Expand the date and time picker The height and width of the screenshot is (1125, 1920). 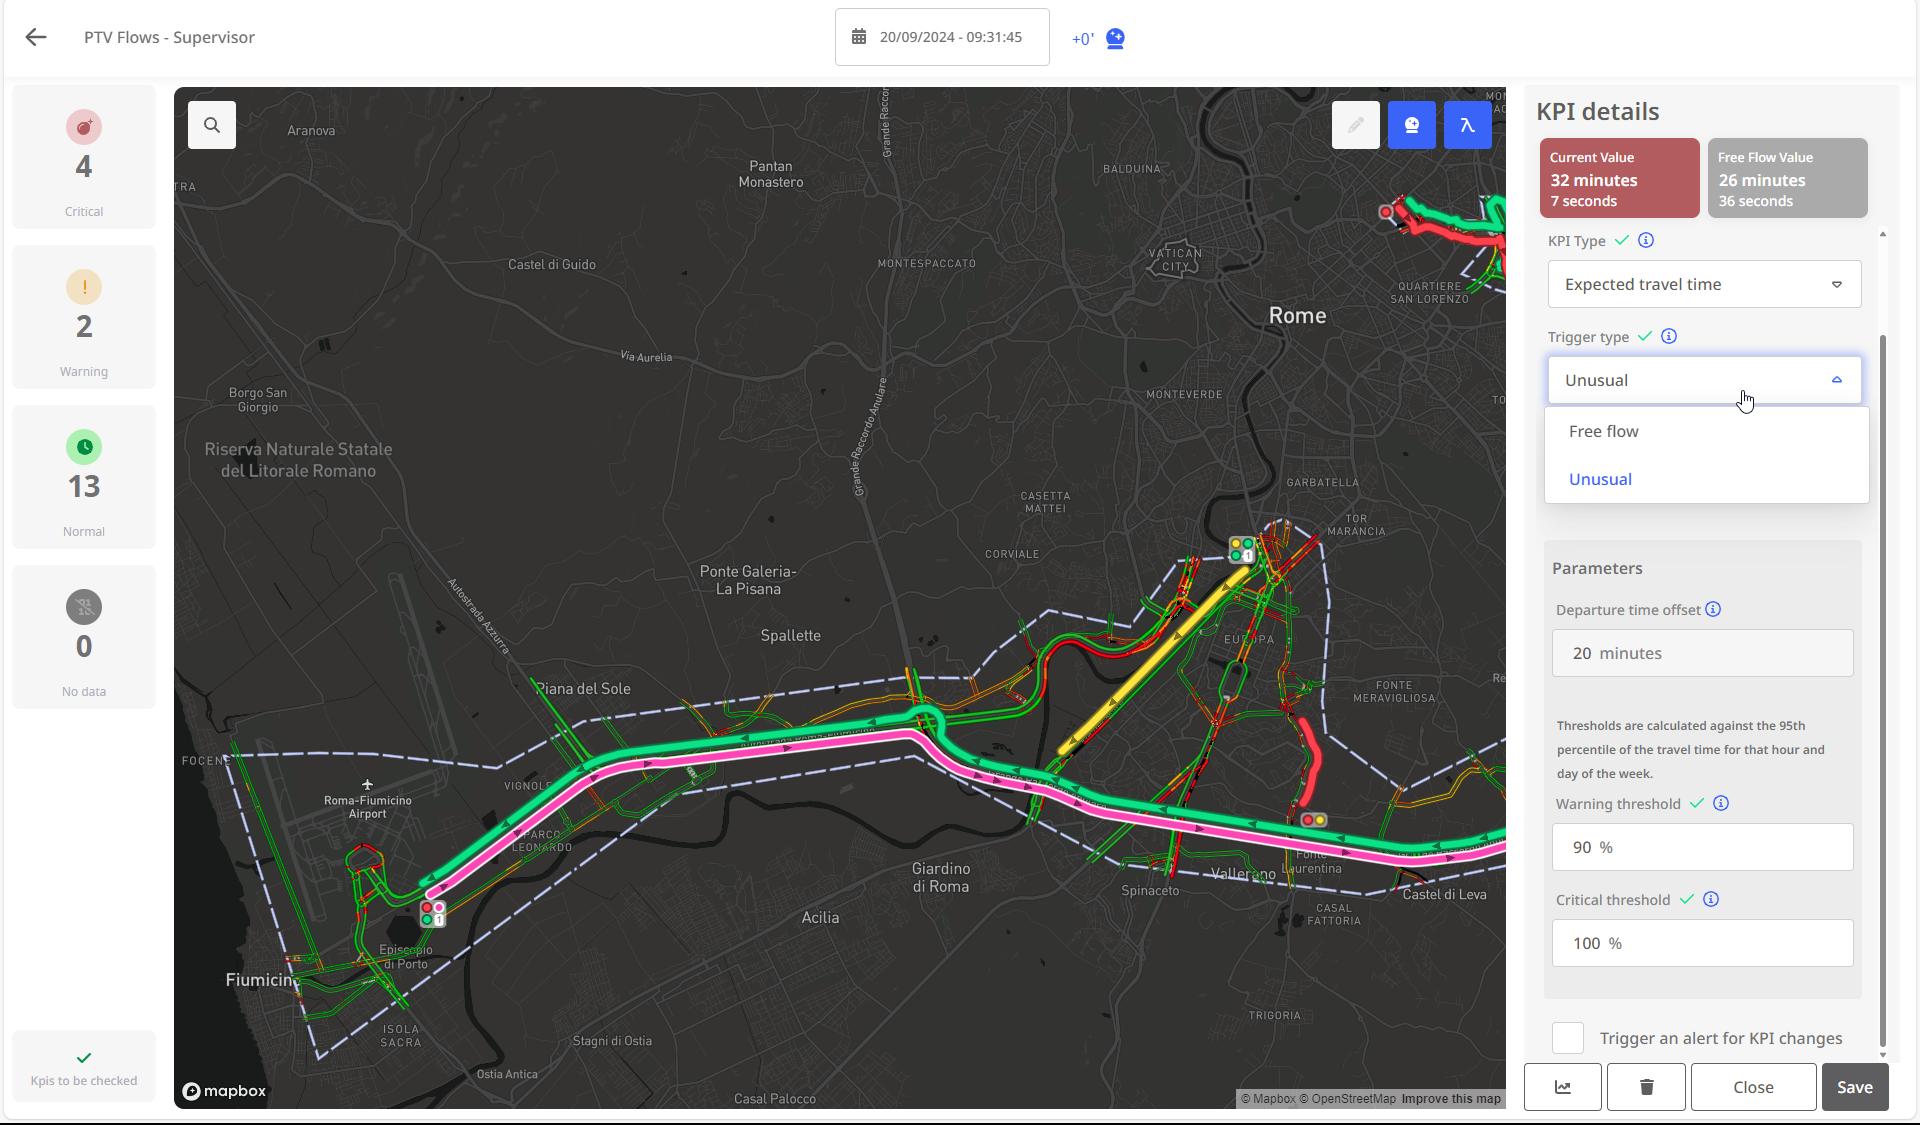941,37
